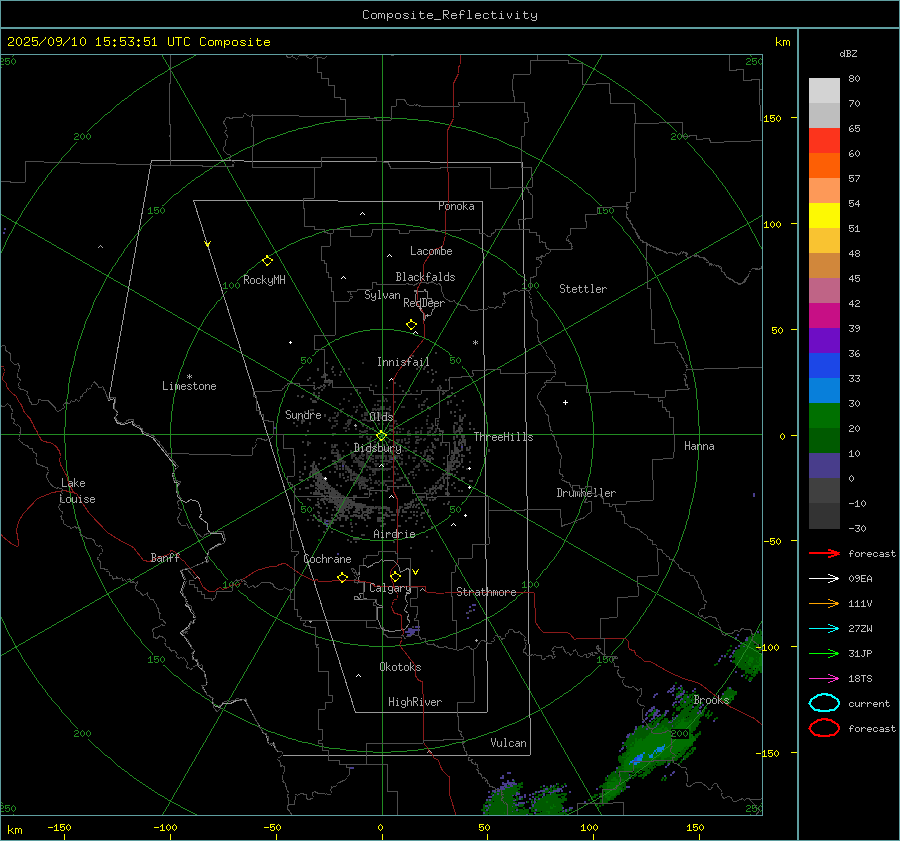
Task: Click the yellow diamond marker below Cochrane
Action: click(x=342, y=577)
